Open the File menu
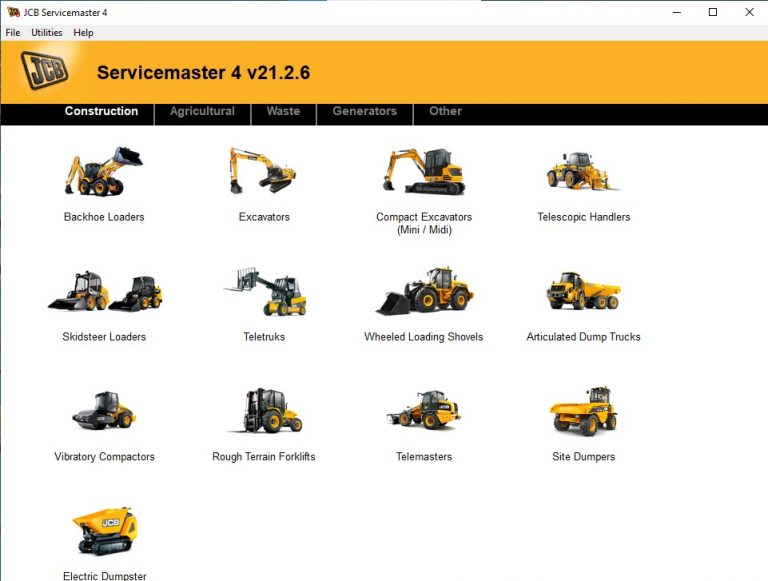Image resolution: width=768 pixels, height=581 pixels. coord(13,32)
